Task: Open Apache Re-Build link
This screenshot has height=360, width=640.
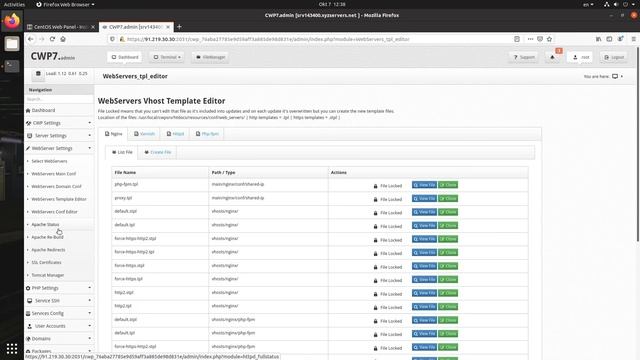Action: click(47, 237)
